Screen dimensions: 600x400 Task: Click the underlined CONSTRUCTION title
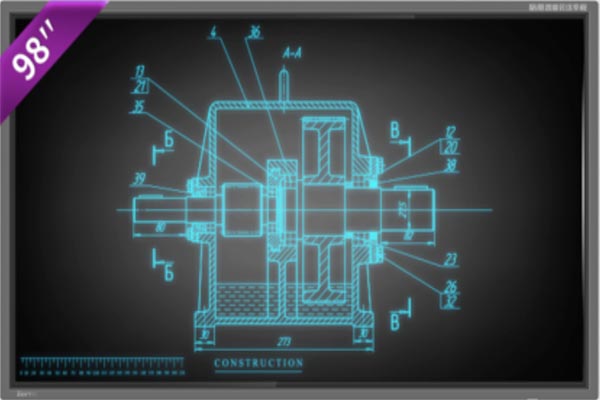pos(259,363)
